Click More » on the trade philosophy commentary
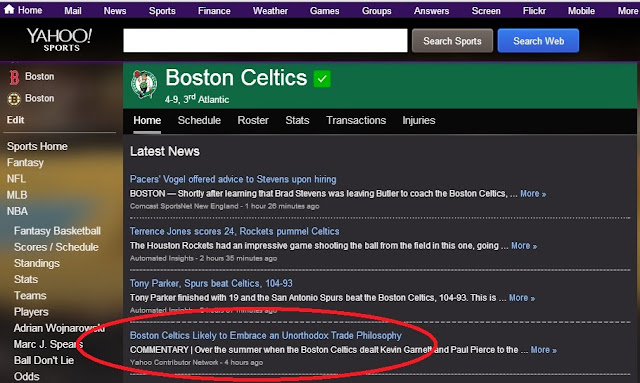Image resolution: width=640 pixels, height=383 pixels. pyautogui.click(x=544, y=350)
